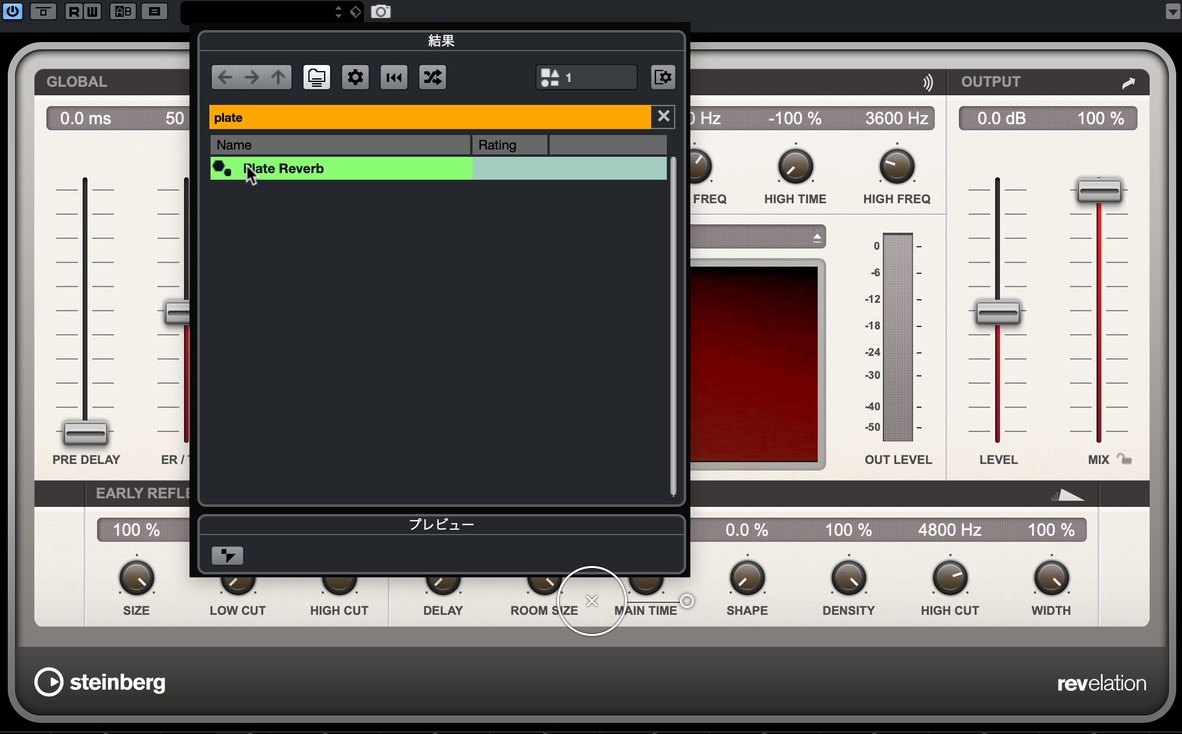Click the 0.0 ms pre delay value
The image size is (1182, 734).
pyautogui.click(x=86, y=118)
